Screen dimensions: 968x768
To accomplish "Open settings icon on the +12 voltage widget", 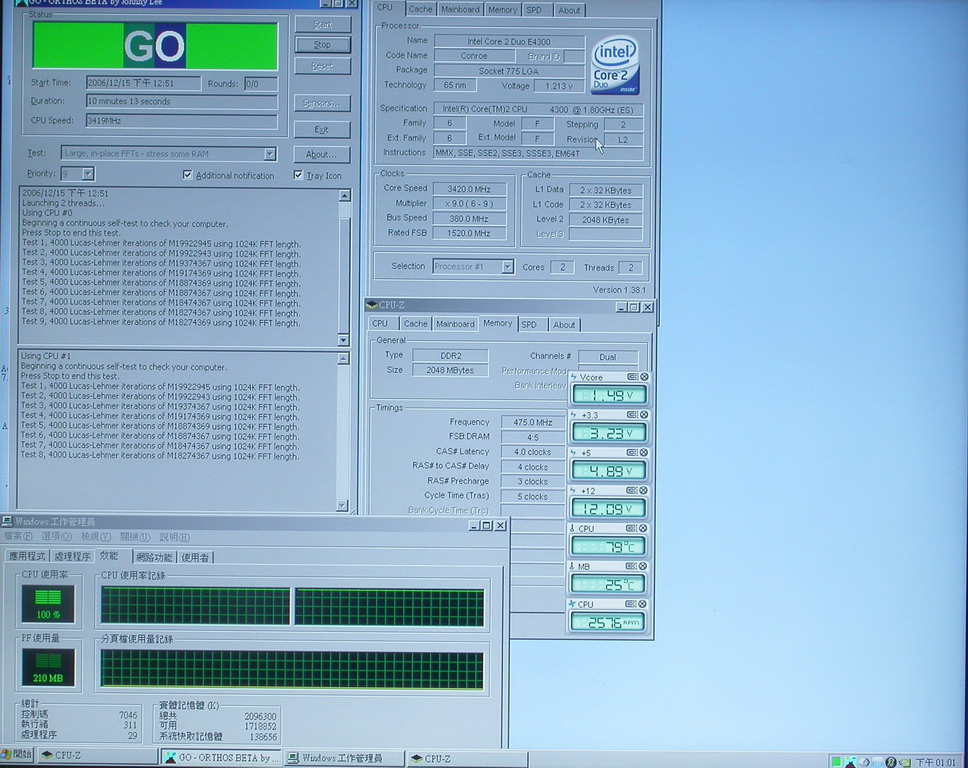I will click(x=632, y=490).
